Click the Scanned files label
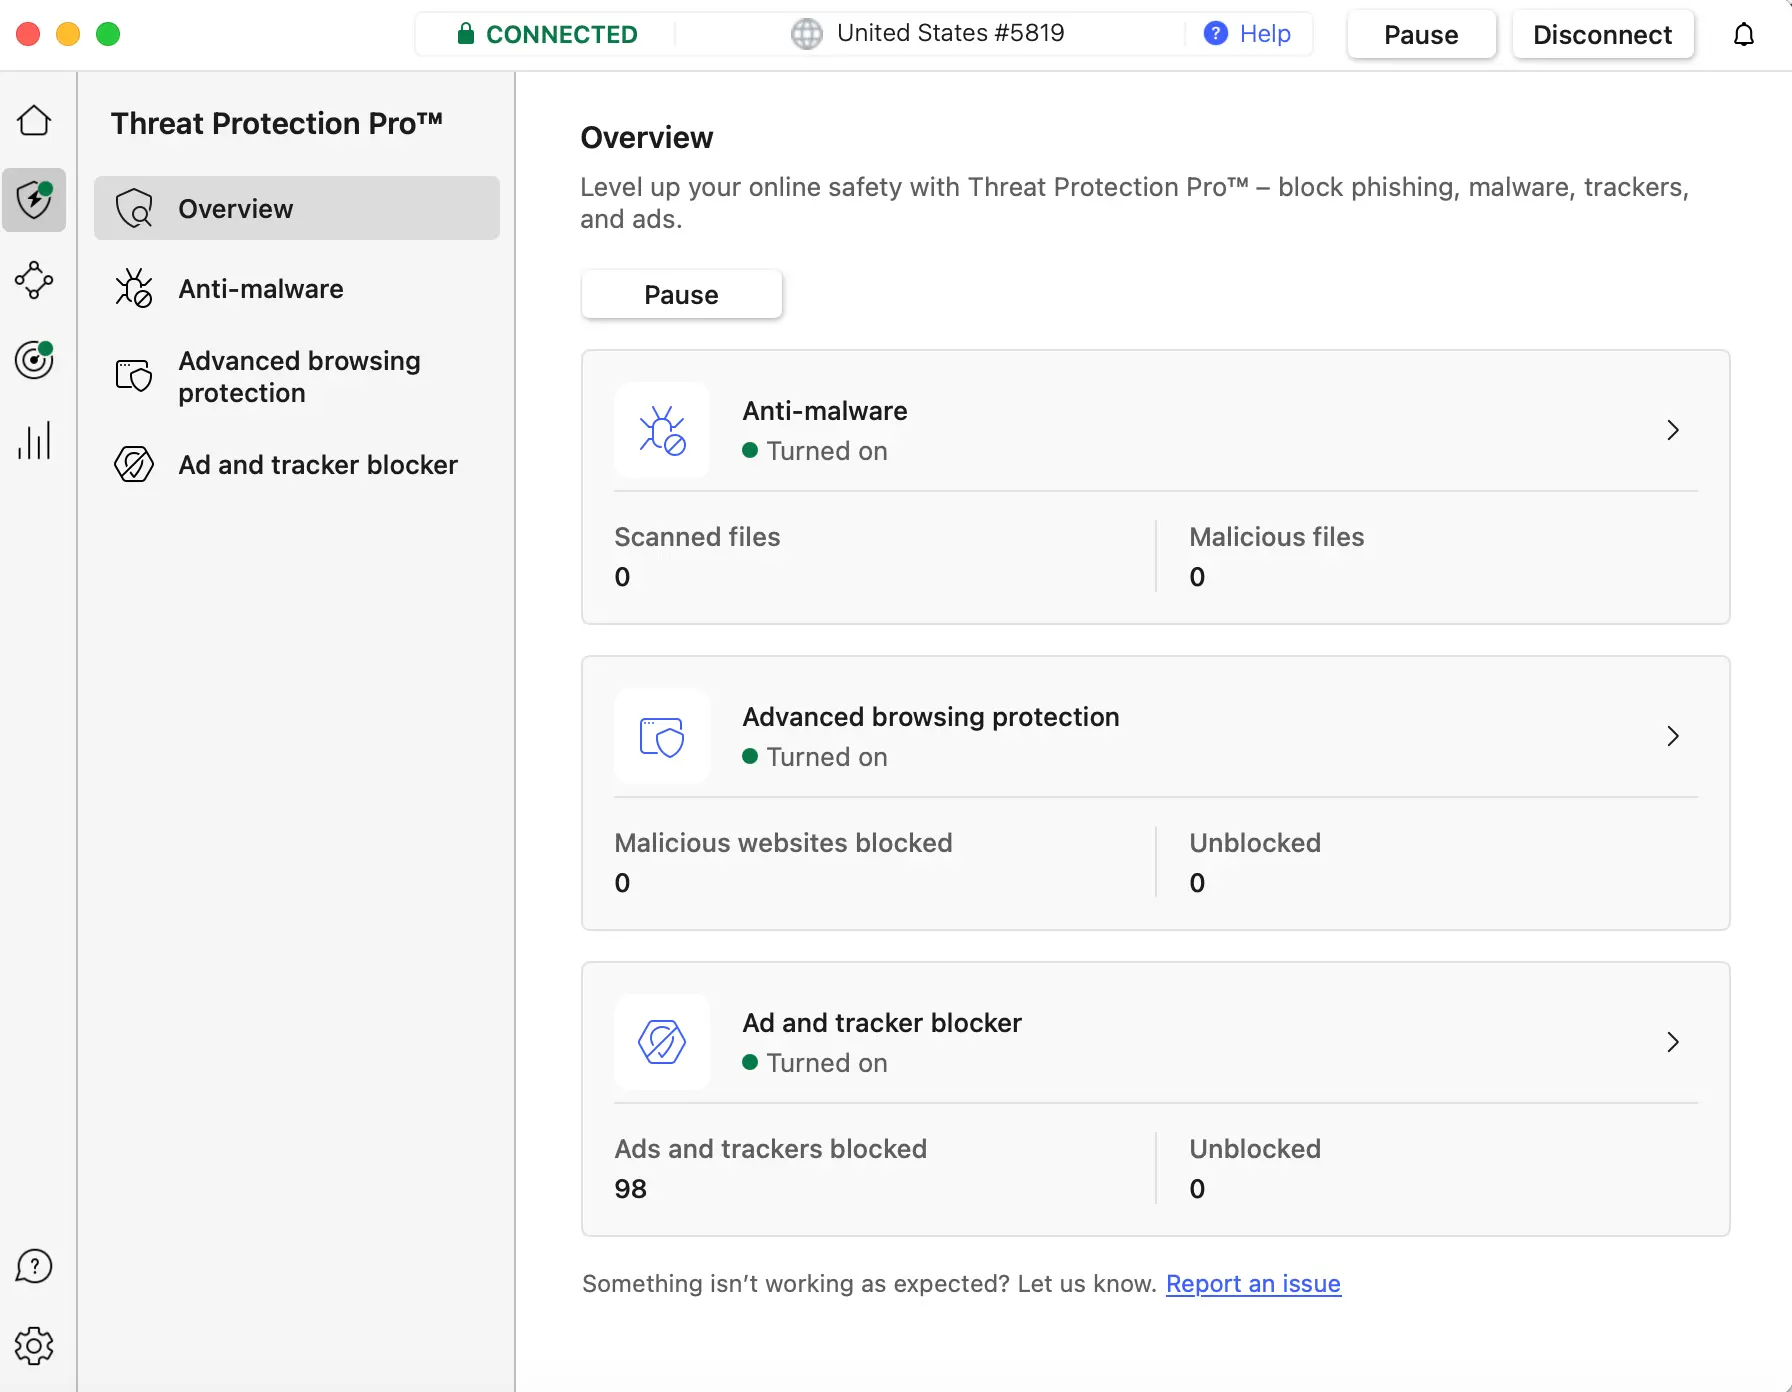Image resolution: width=1792 pixels, height=1392 pixels. (x=697, y=537)
